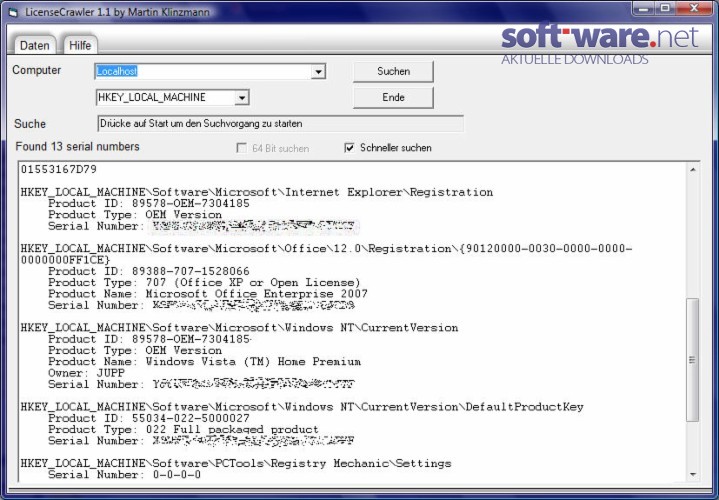Click the Ende button
This screenshot has width=719, height=500.
393,97
